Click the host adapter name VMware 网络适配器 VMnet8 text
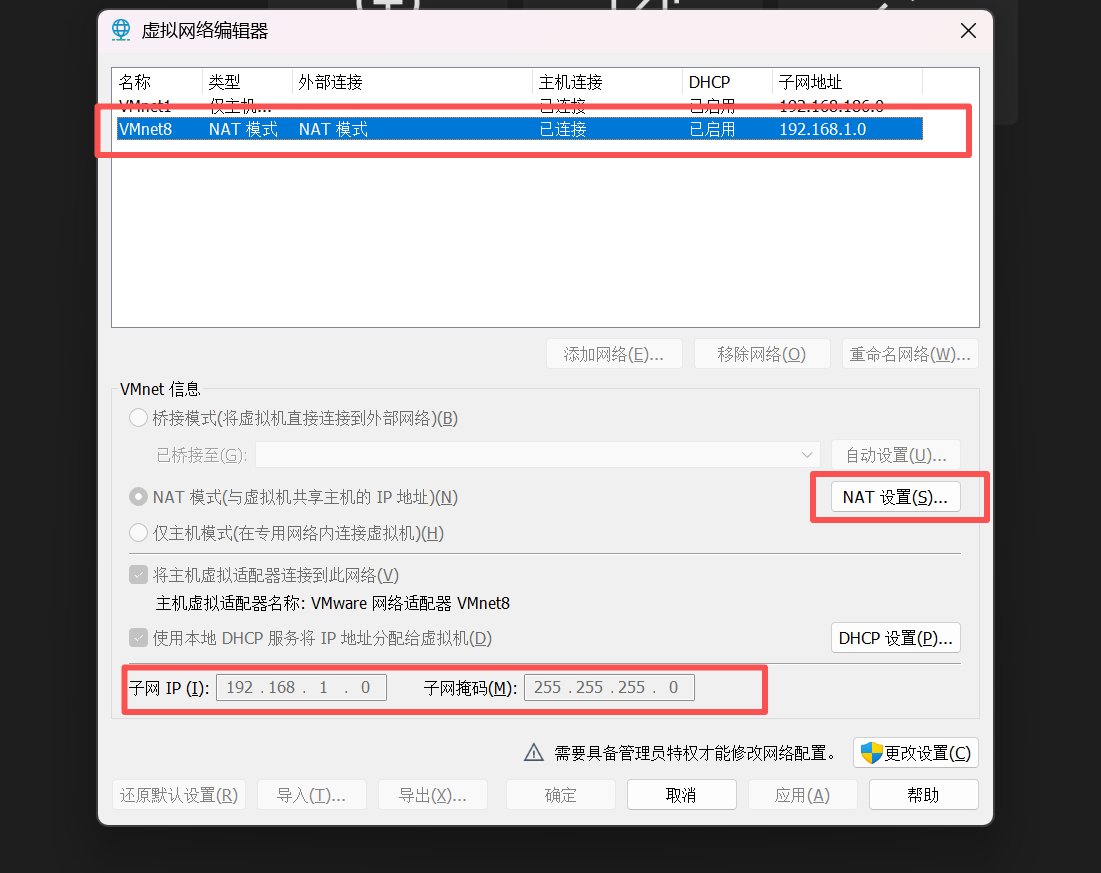This screenshot has width=1101, height=873. (x=410, y=603)
